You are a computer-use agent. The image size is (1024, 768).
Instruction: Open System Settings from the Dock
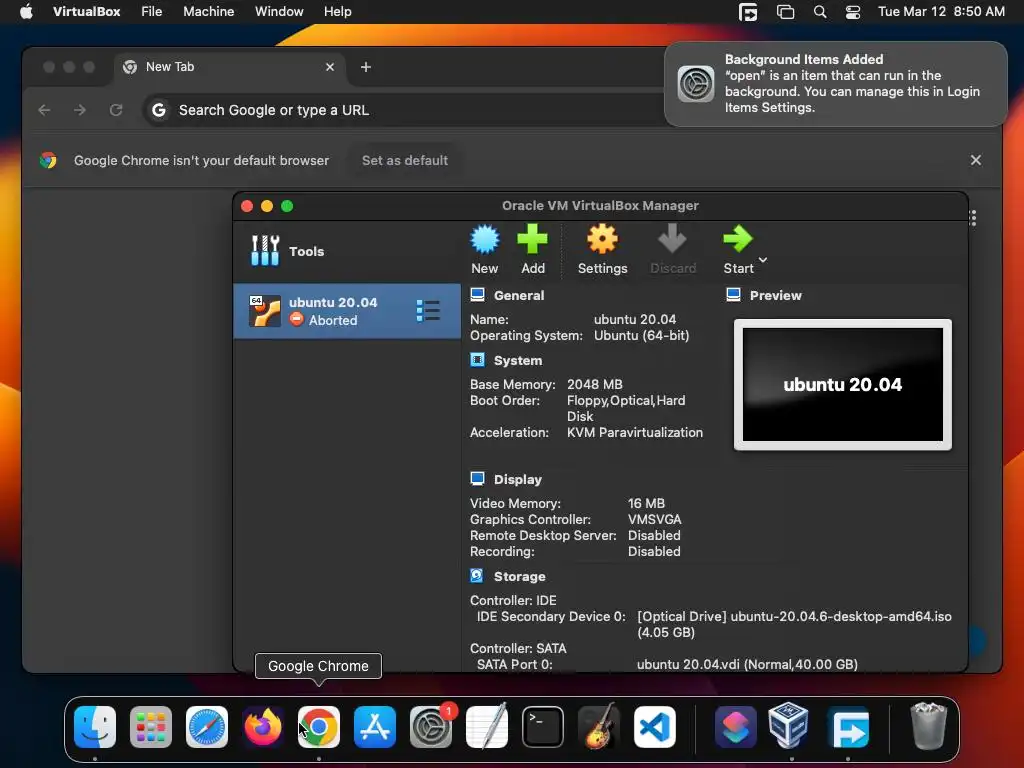[431, 727]
